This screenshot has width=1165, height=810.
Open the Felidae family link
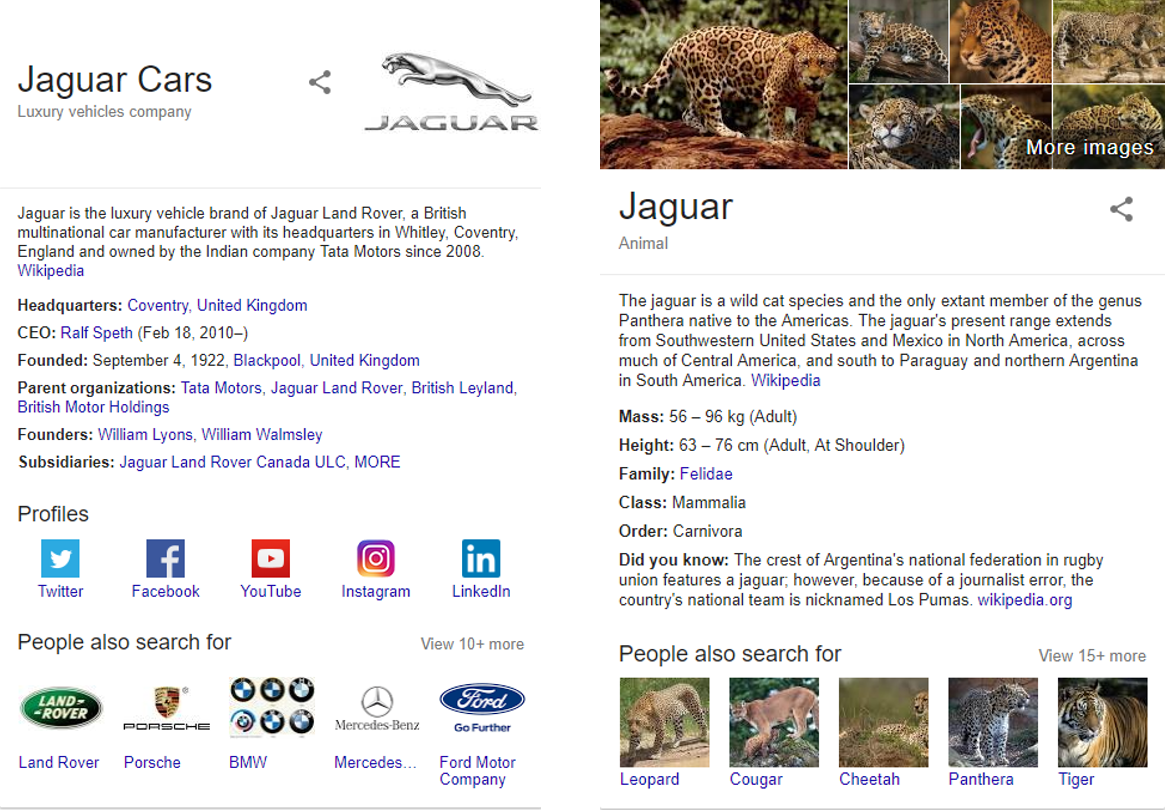[x=706, y=474]
